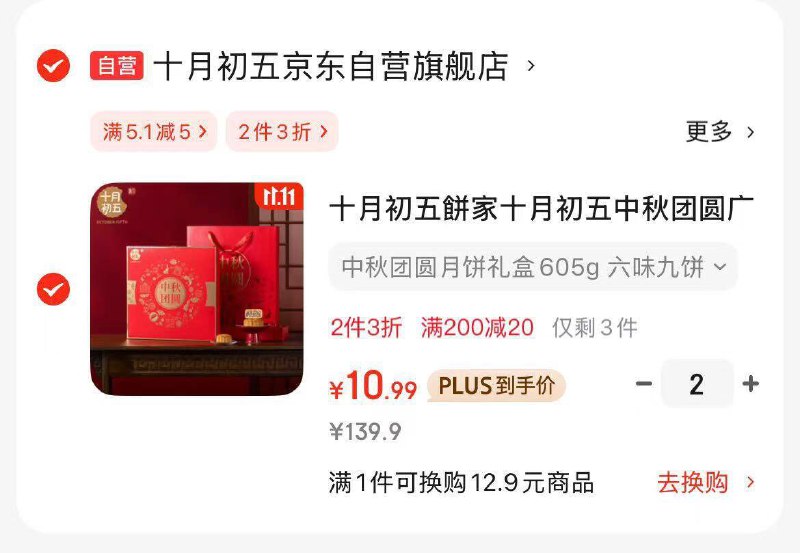Screen dimensions: 800x553
Task: Tap the red 自营 badge
Action: pyautogui.click(x=117, y=66)
